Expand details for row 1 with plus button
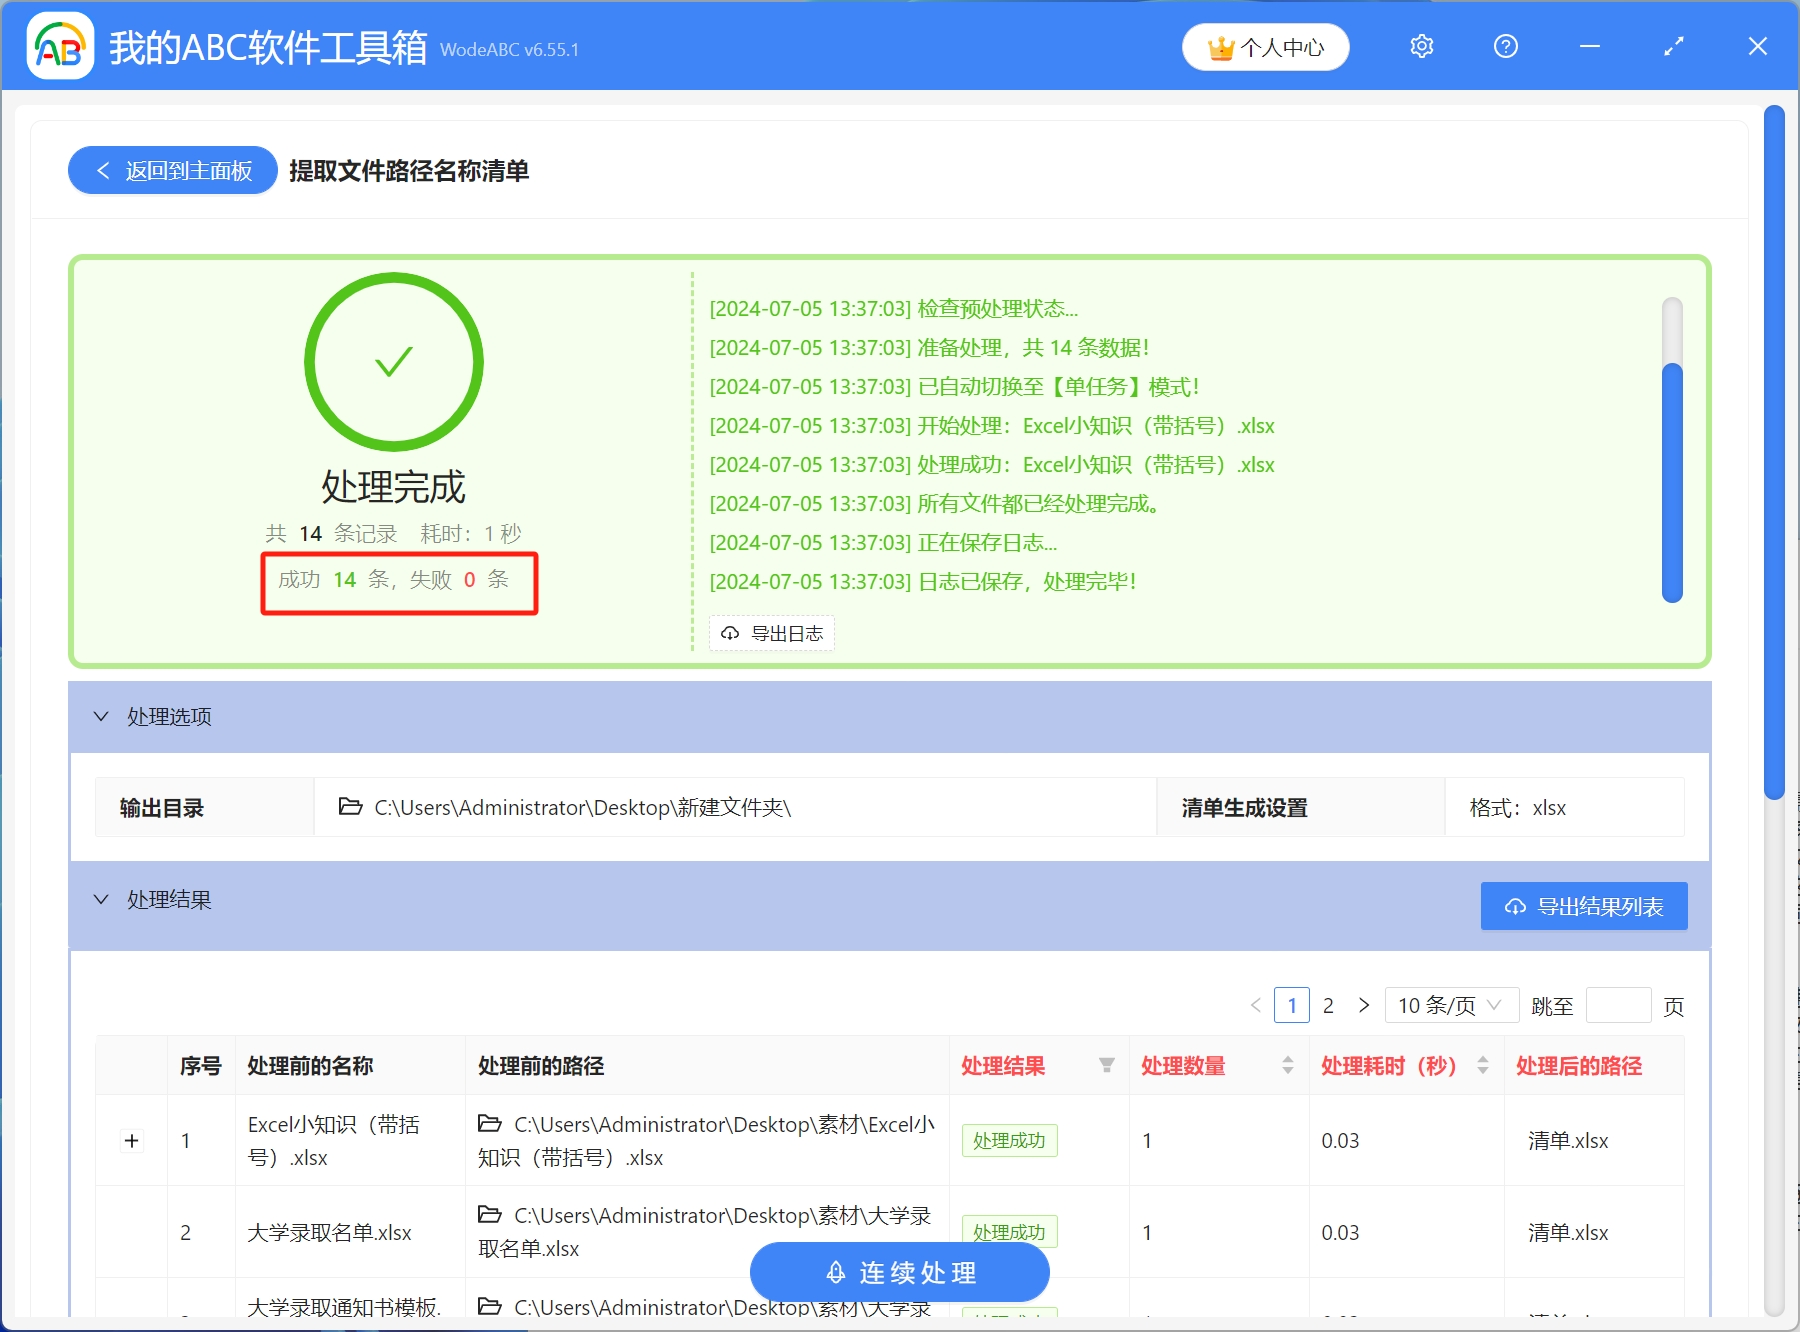This screenshot has height=1332, width=1800. tap(131, 1140)
